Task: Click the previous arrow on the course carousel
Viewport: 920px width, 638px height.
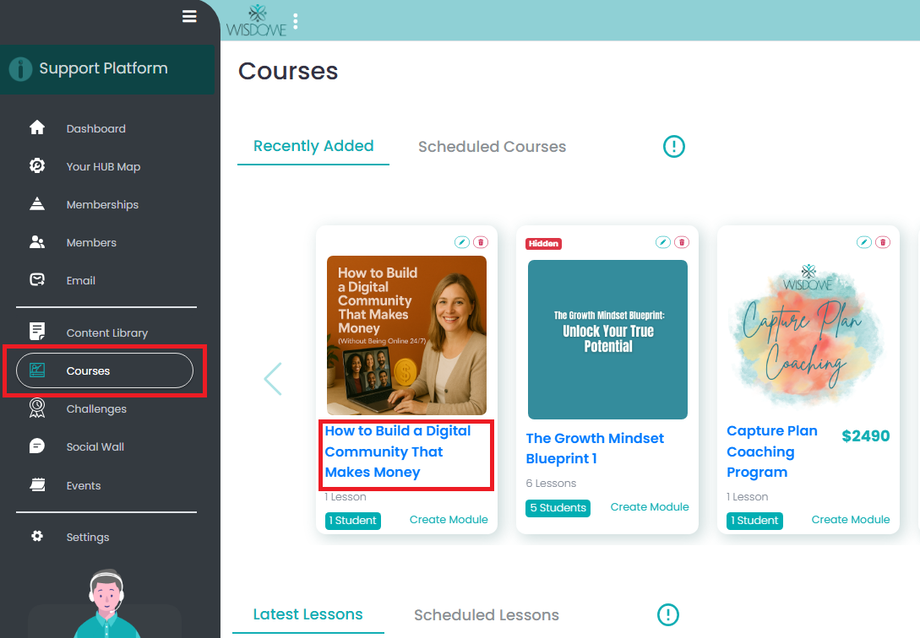Action: pyautogui.click(x=272, y=379)
